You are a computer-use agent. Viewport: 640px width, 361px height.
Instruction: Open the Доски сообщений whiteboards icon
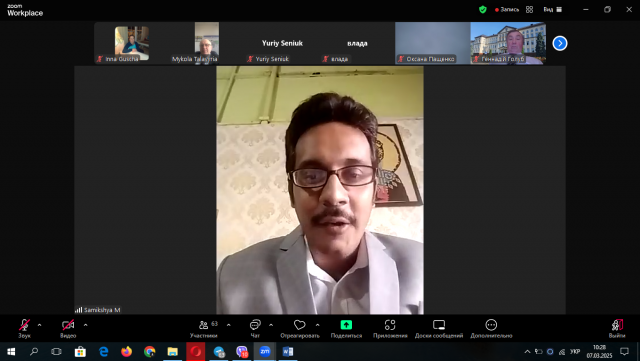(x=439, y=328)
